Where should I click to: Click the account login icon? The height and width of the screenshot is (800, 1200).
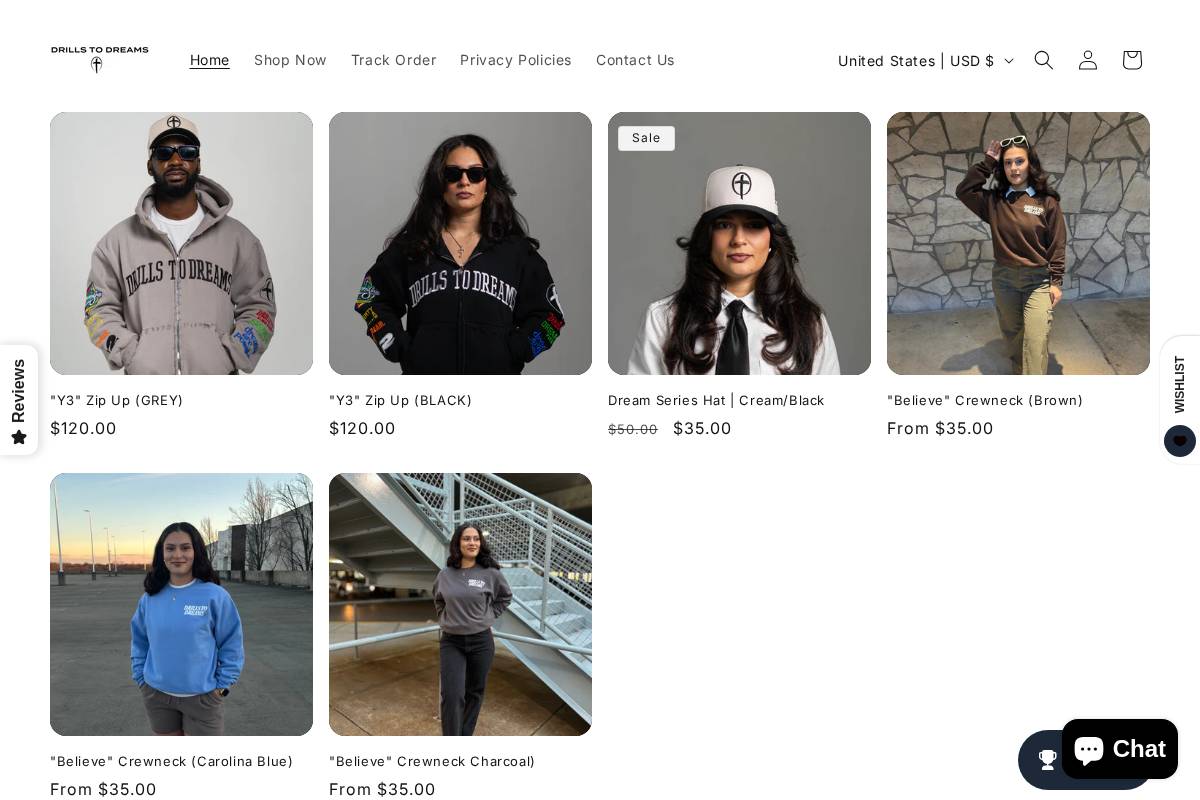pyautogui.click(x=1087, y=60)
